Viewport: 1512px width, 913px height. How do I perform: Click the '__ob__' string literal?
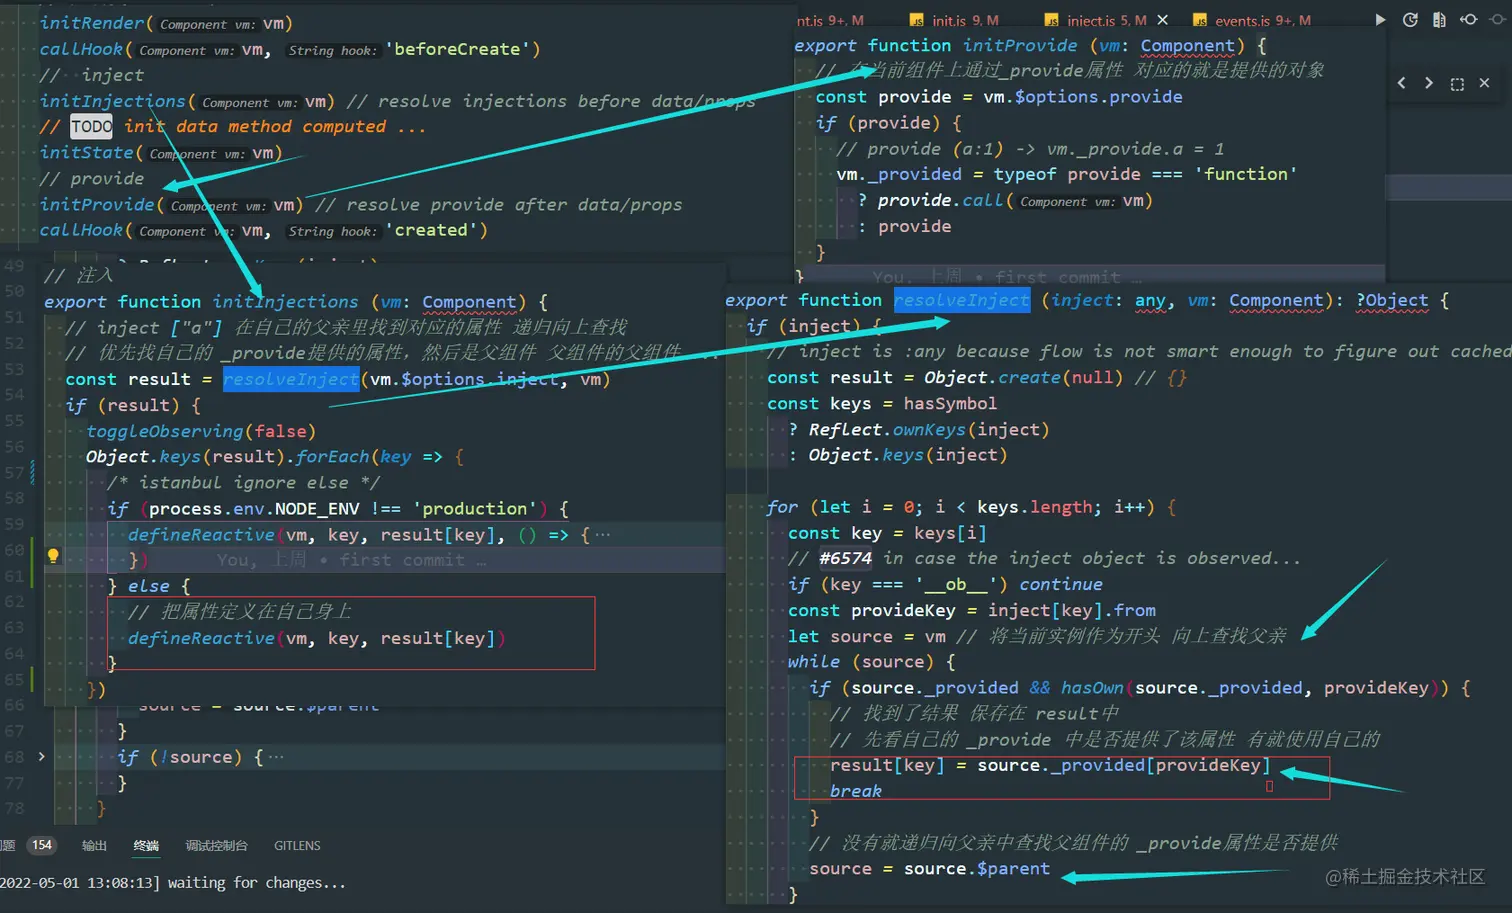coord(961,584)
